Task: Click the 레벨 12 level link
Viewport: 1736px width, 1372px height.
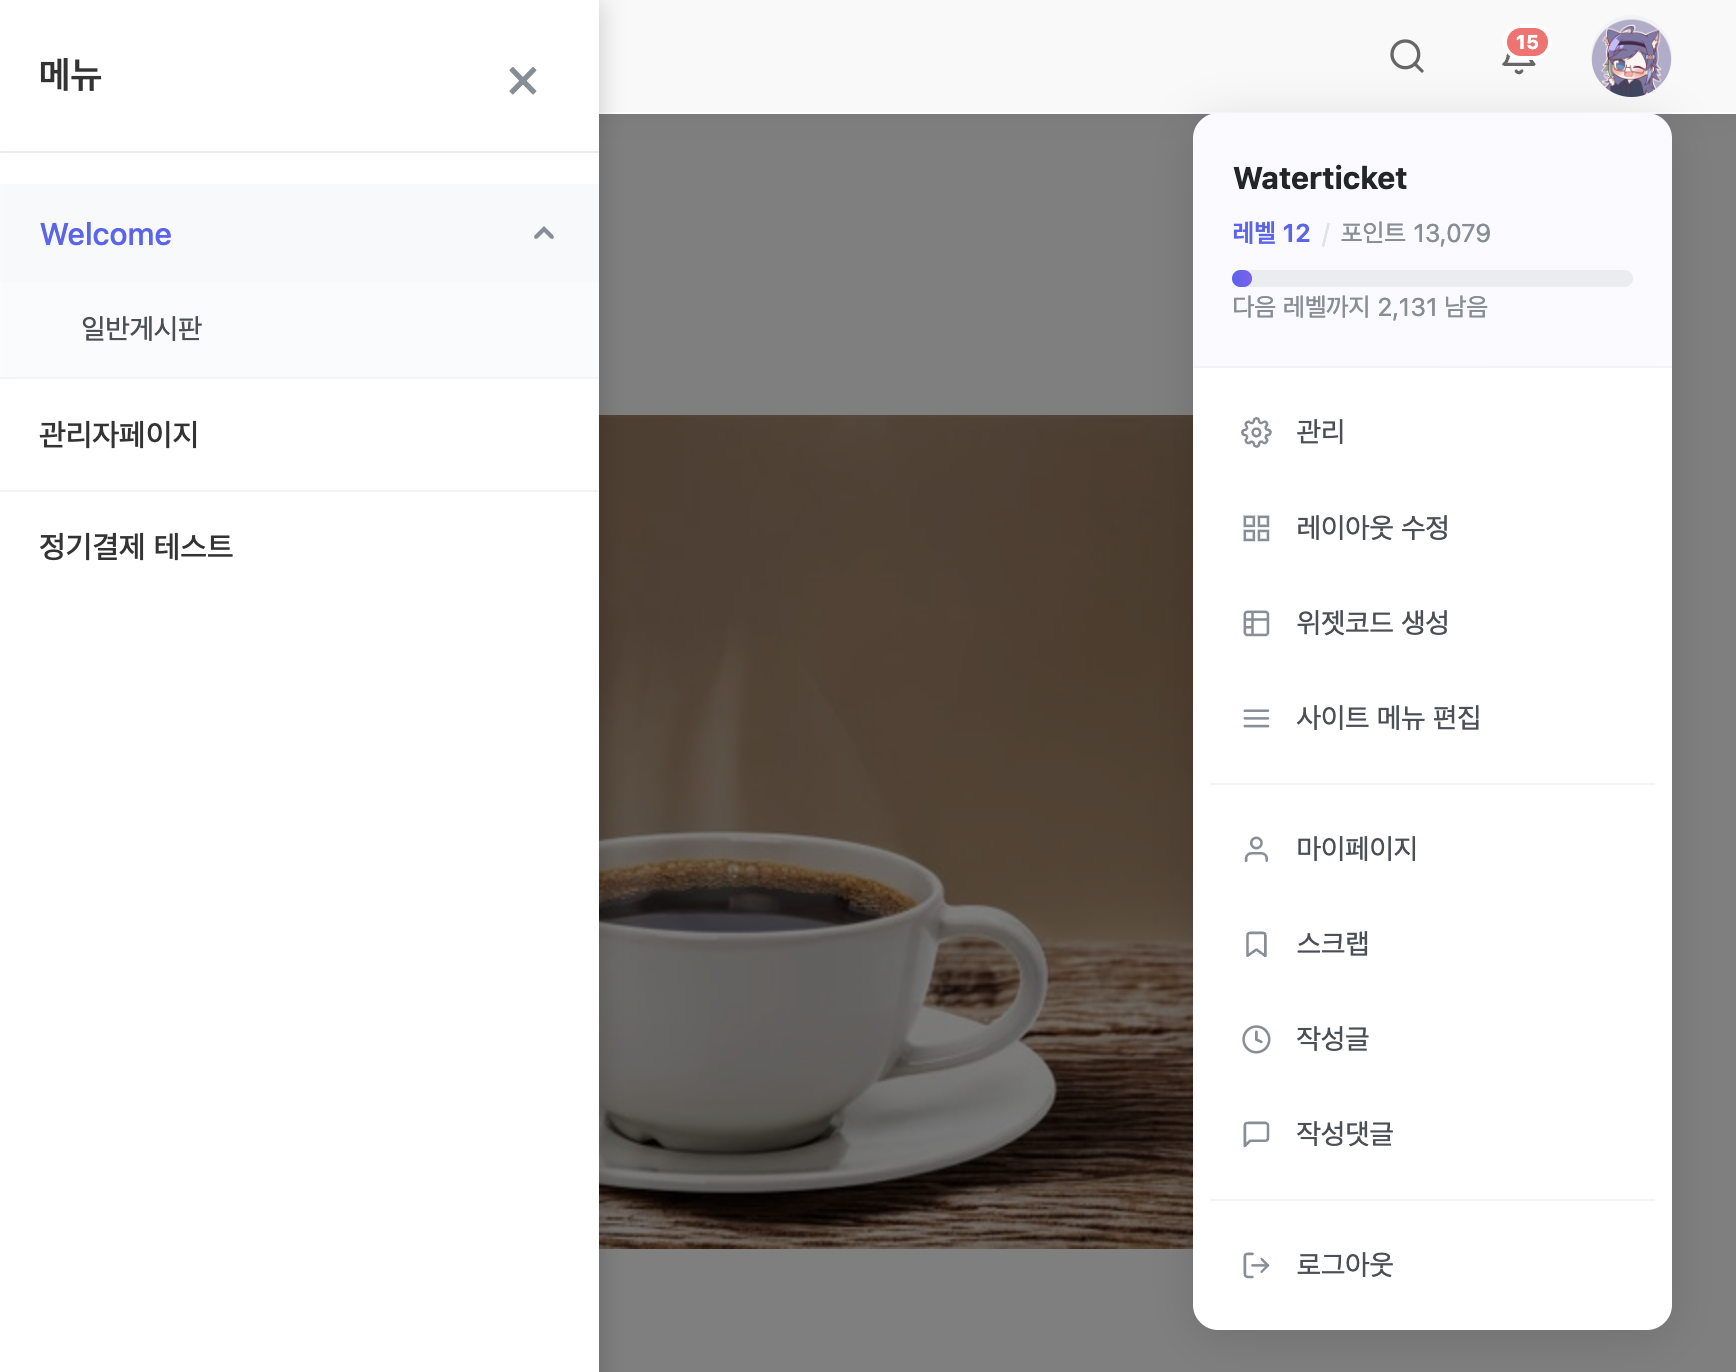Action: tap(1270, 232)
